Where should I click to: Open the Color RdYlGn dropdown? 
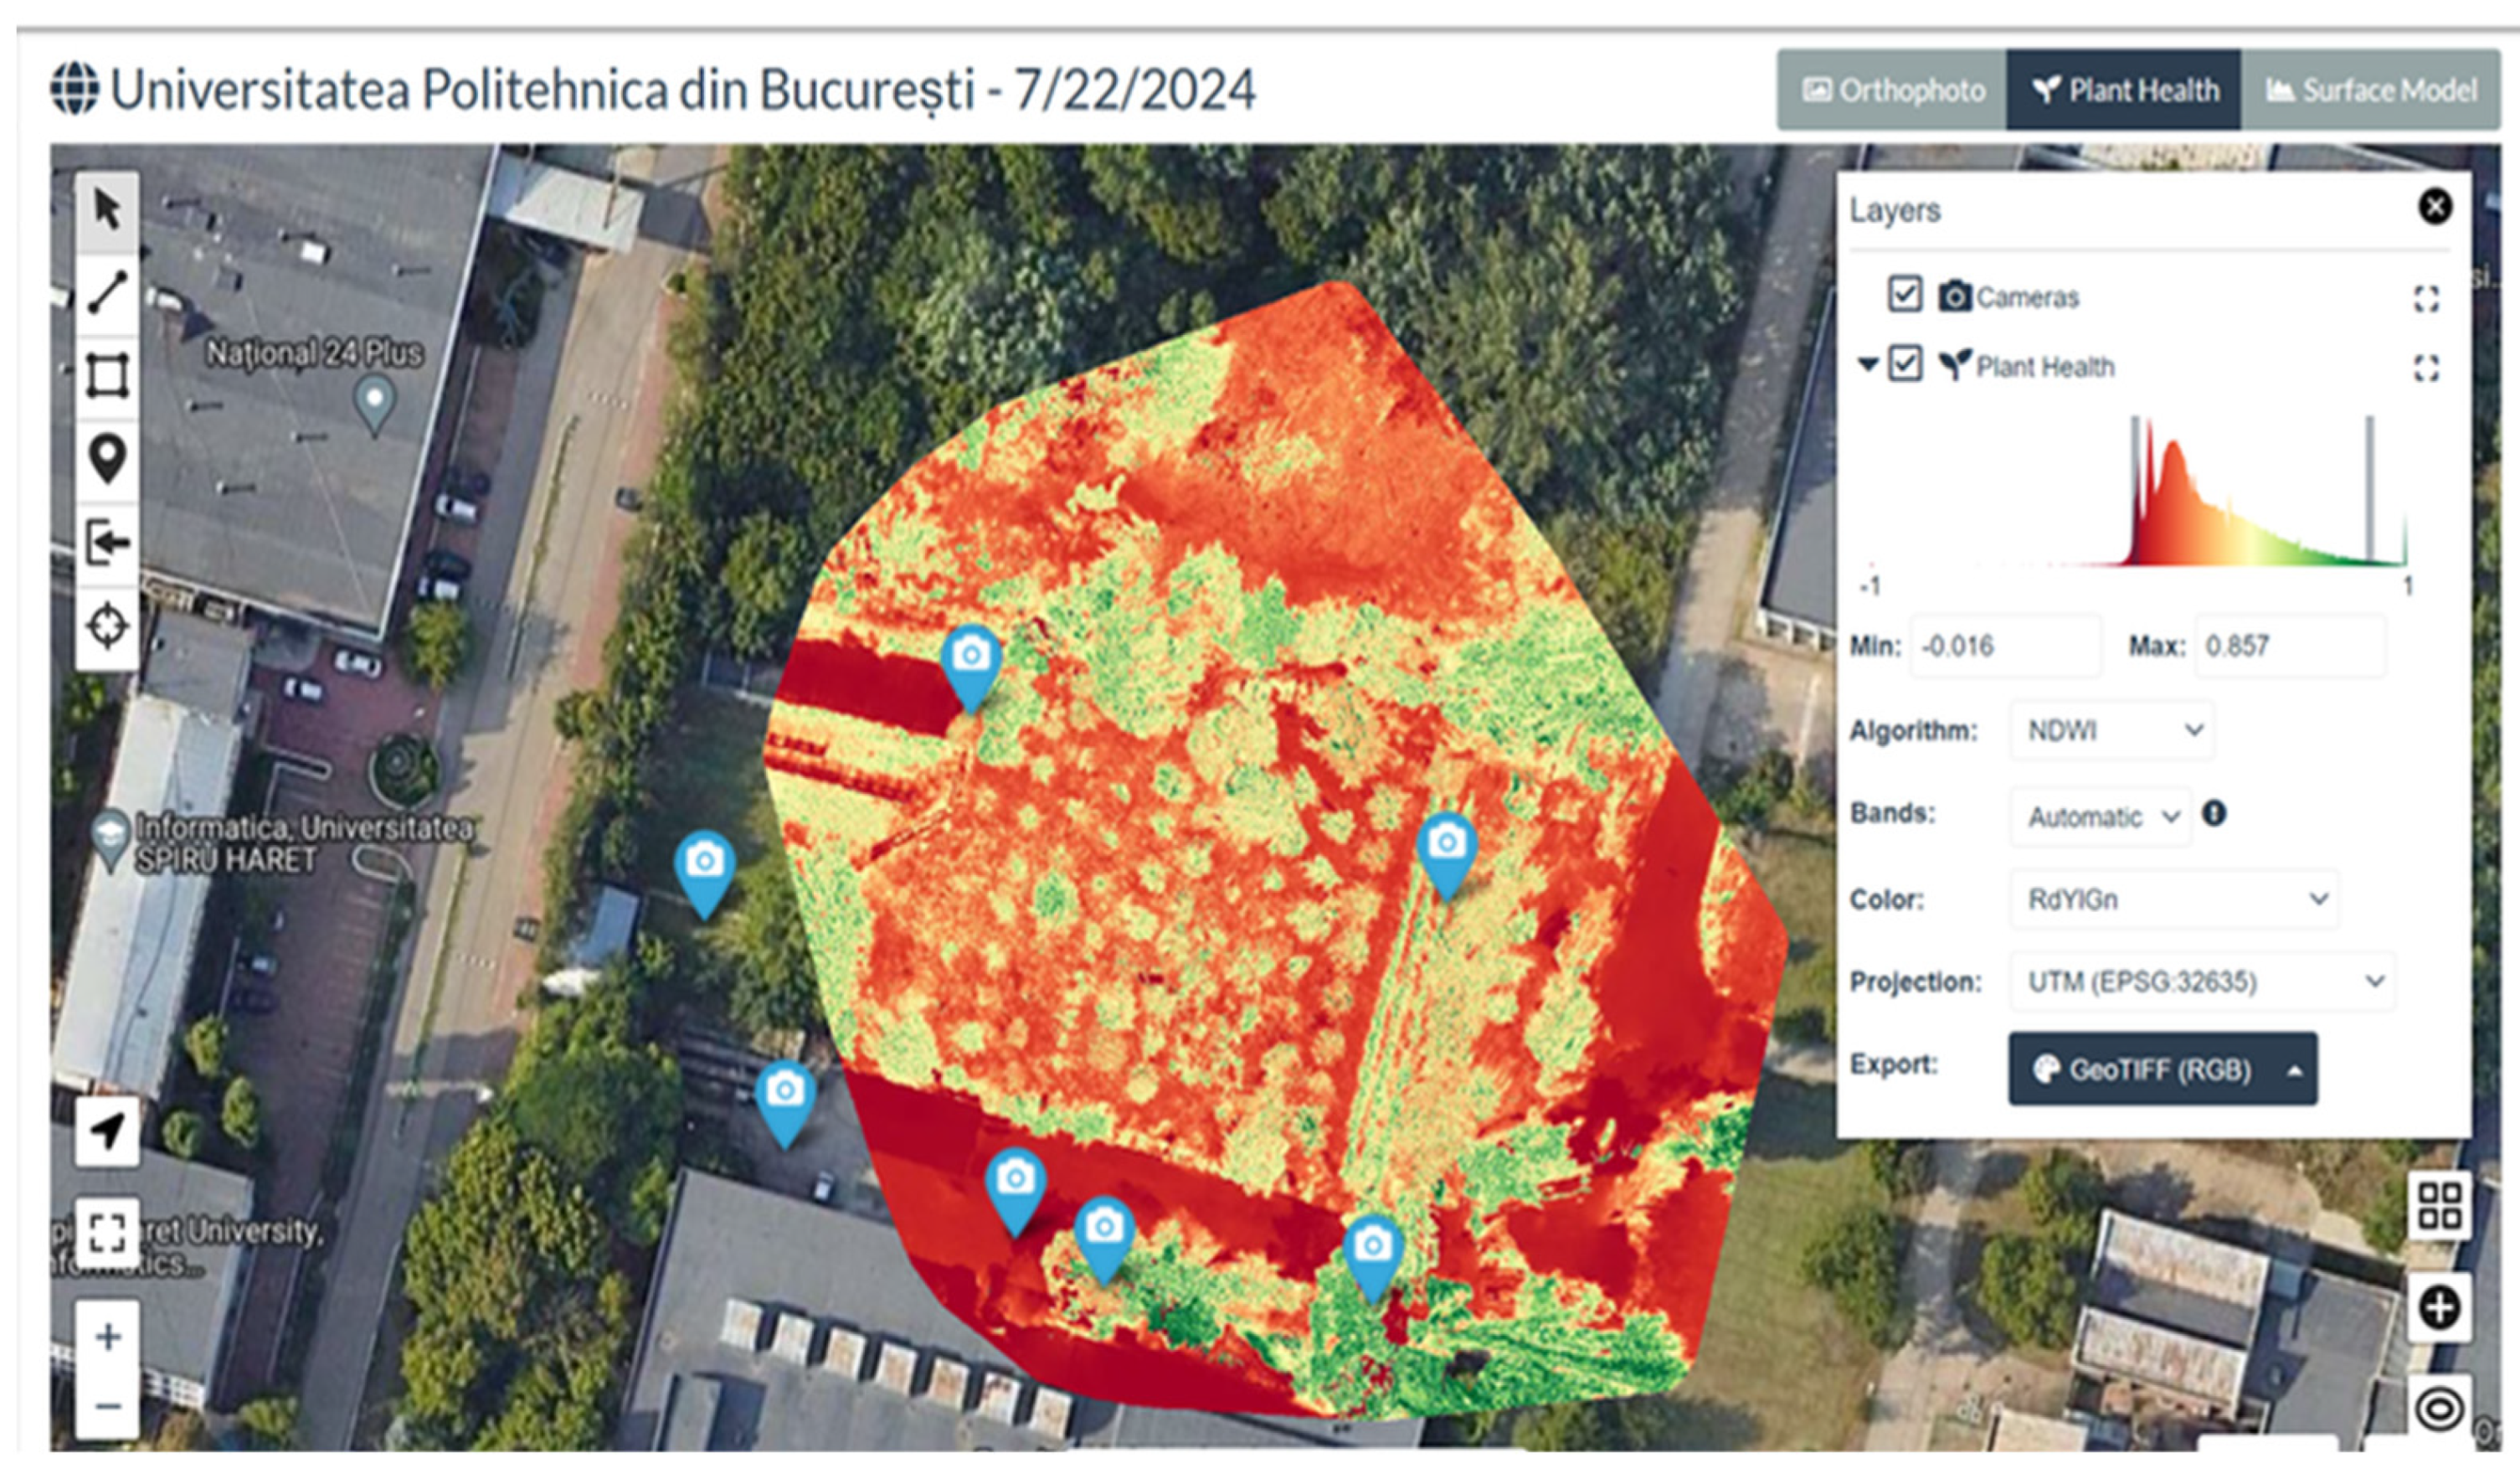pyautogui.click(x=2174, y=899)
